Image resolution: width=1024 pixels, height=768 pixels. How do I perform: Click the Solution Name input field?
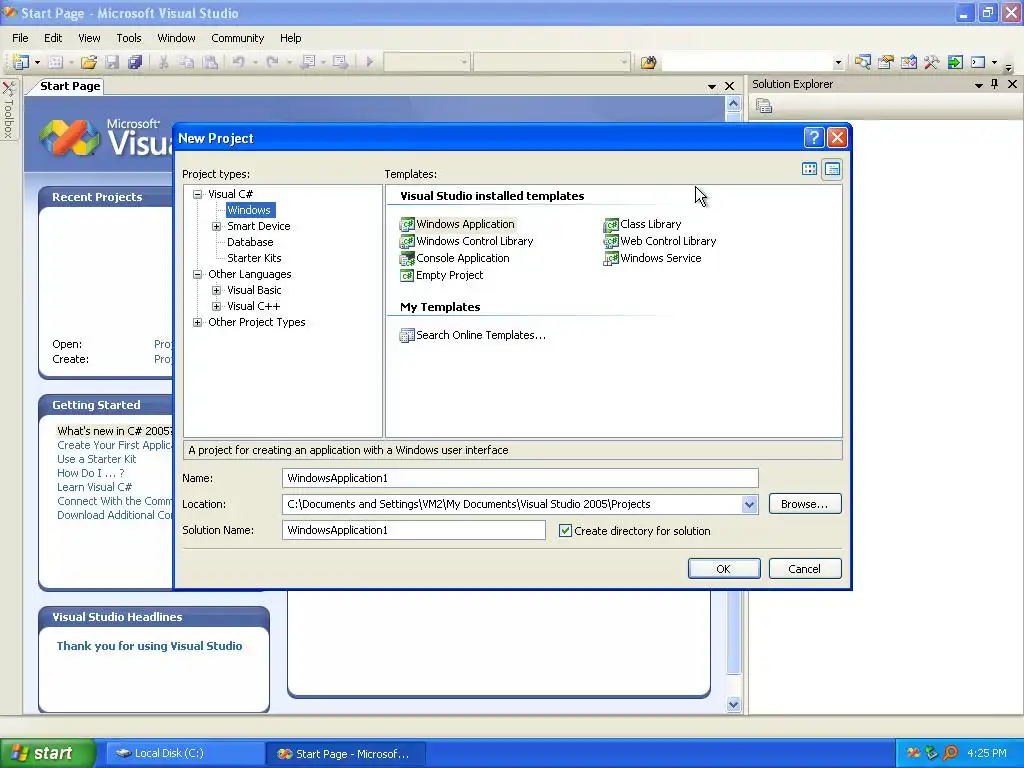(413, 530)
